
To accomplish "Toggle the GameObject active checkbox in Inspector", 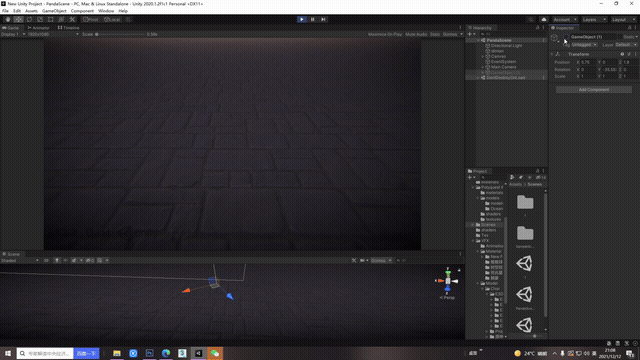I will pyautogui.click(x=566, y=37).
